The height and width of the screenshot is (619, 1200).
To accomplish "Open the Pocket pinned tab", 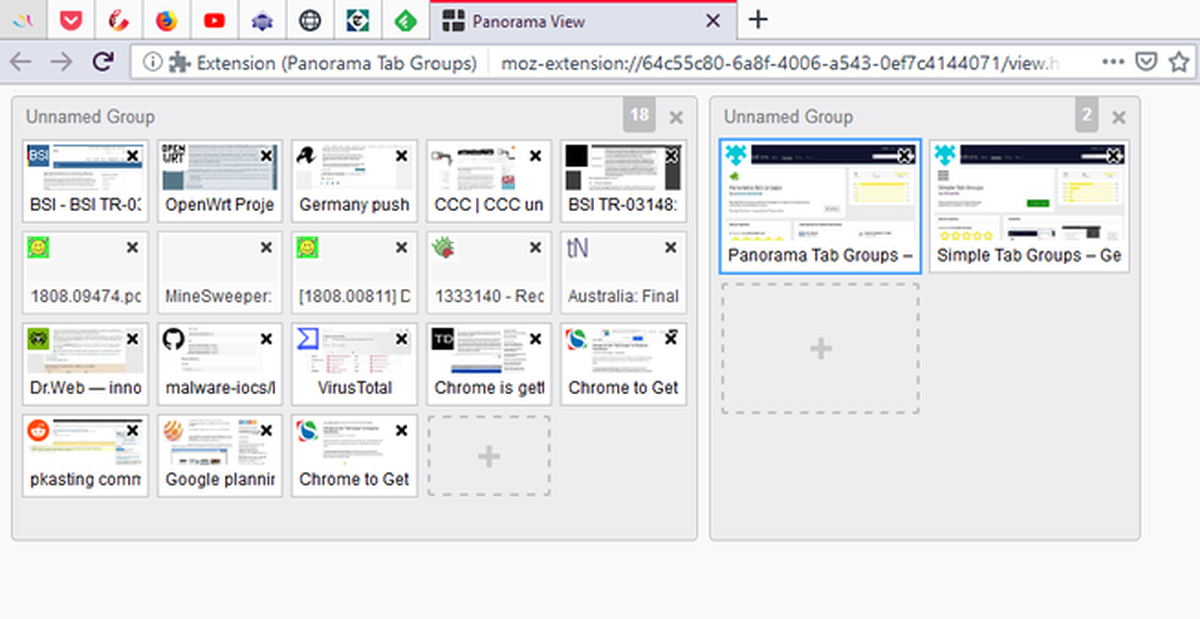I will 71,20.
